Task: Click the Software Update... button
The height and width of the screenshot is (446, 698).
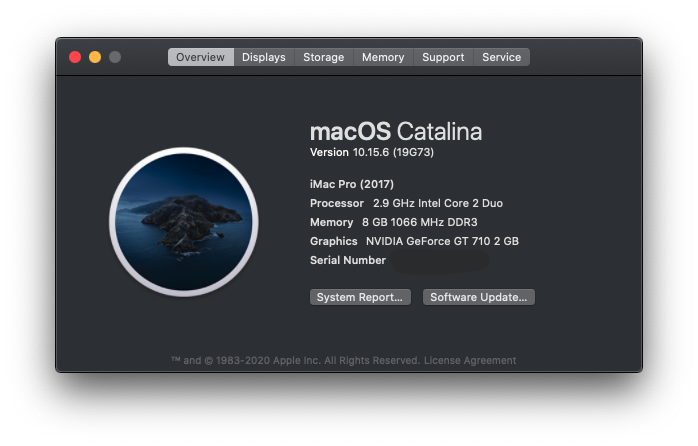Action: coord(479,297)
